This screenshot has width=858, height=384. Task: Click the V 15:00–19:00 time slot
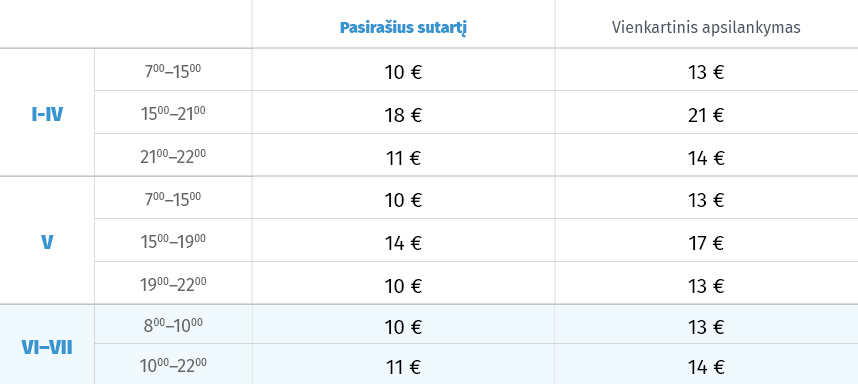[x=173, y=241]
